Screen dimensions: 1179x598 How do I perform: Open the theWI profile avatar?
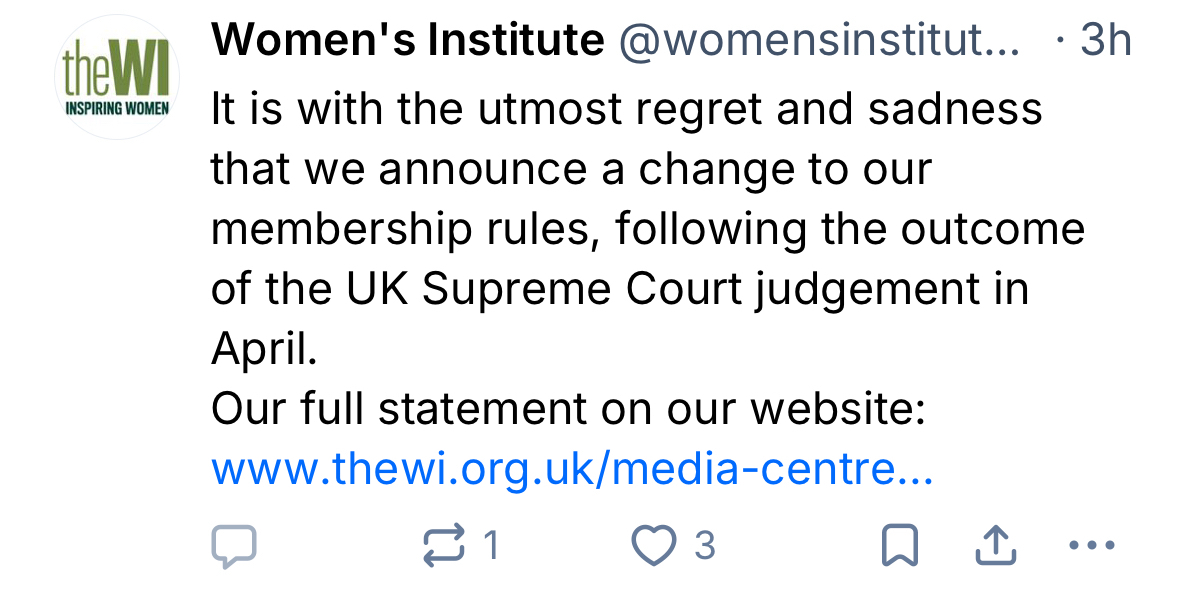116,78
